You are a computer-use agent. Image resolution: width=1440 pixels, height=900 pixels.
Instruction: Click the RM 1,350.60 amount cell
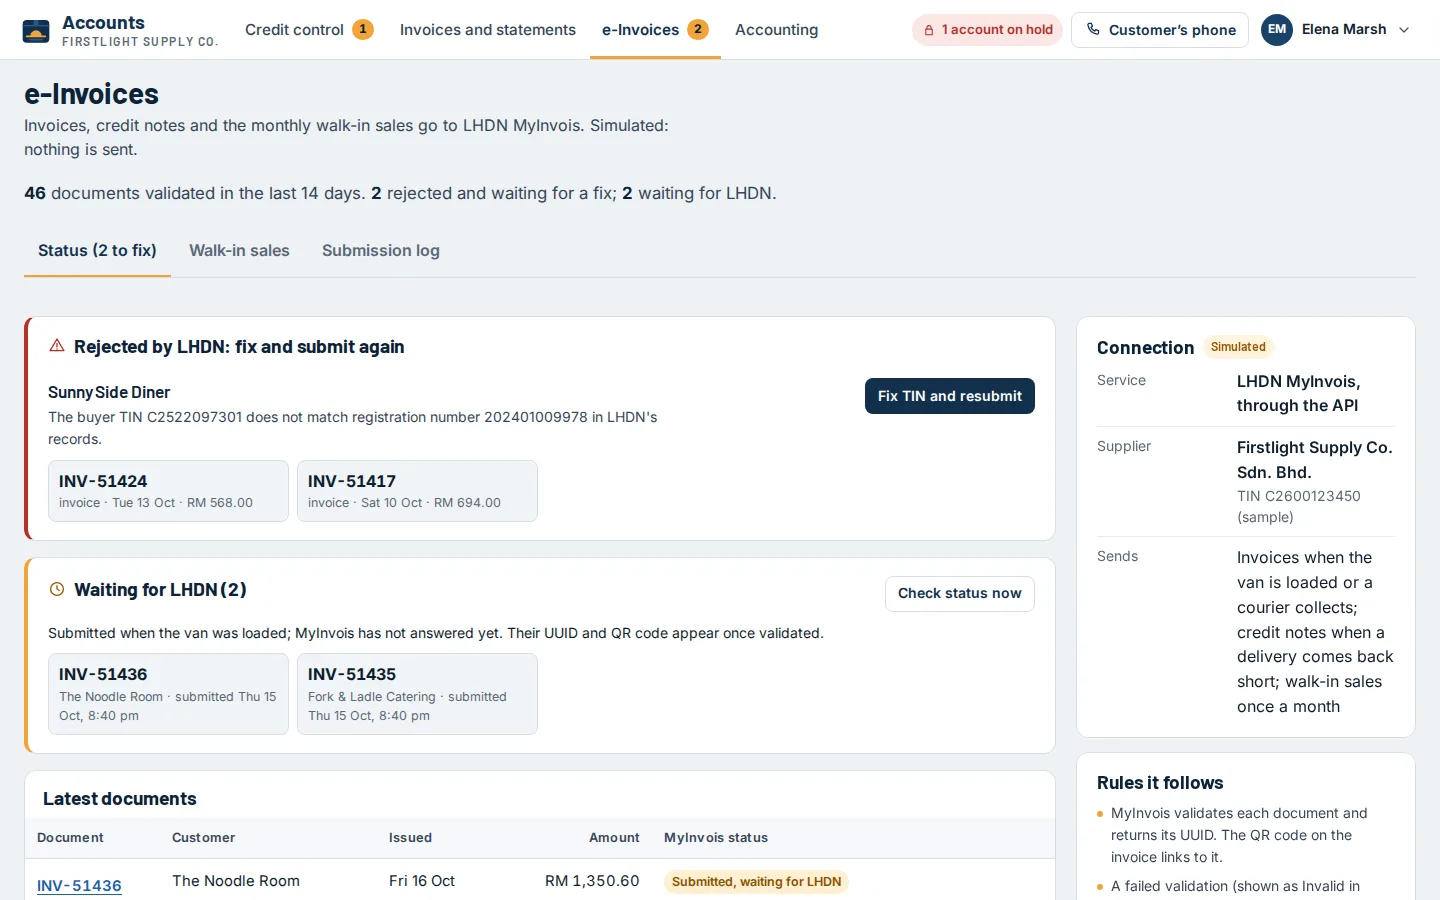(592, 881)
